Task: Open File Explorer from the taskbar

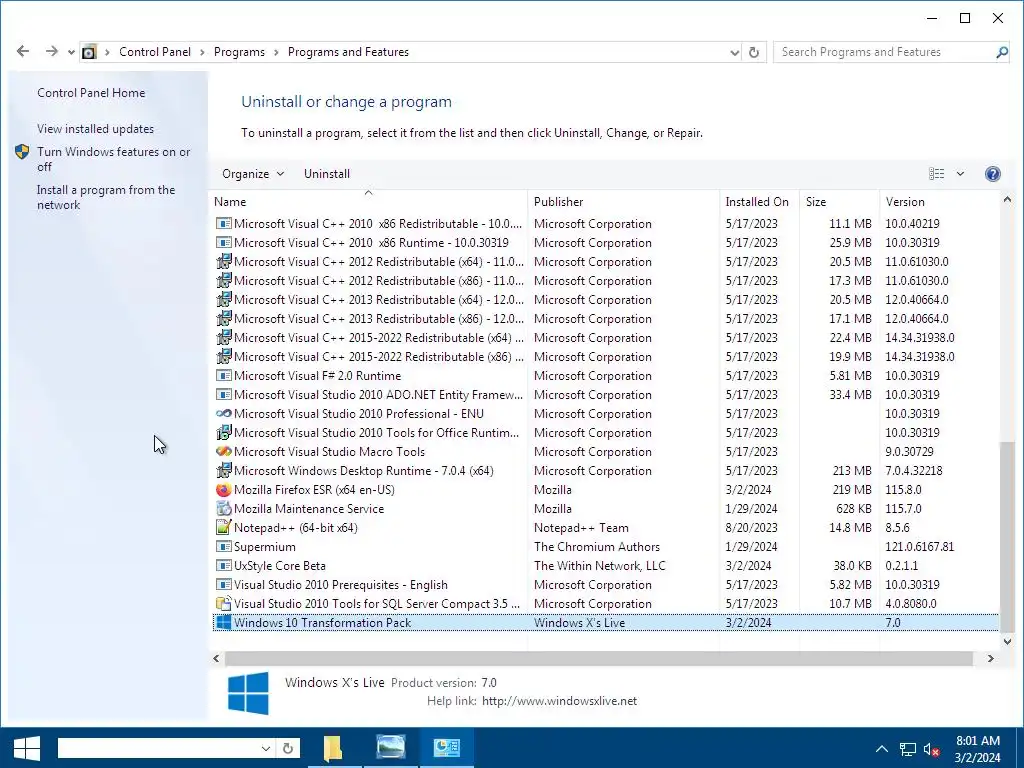Action: pyautogui.click(x=333, y=748)
